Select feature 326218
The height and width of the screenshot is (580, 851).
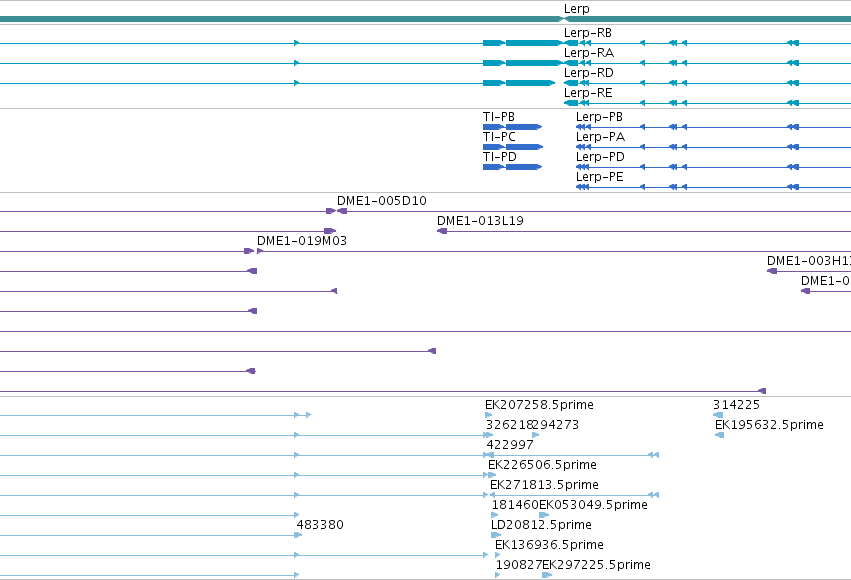509,425
